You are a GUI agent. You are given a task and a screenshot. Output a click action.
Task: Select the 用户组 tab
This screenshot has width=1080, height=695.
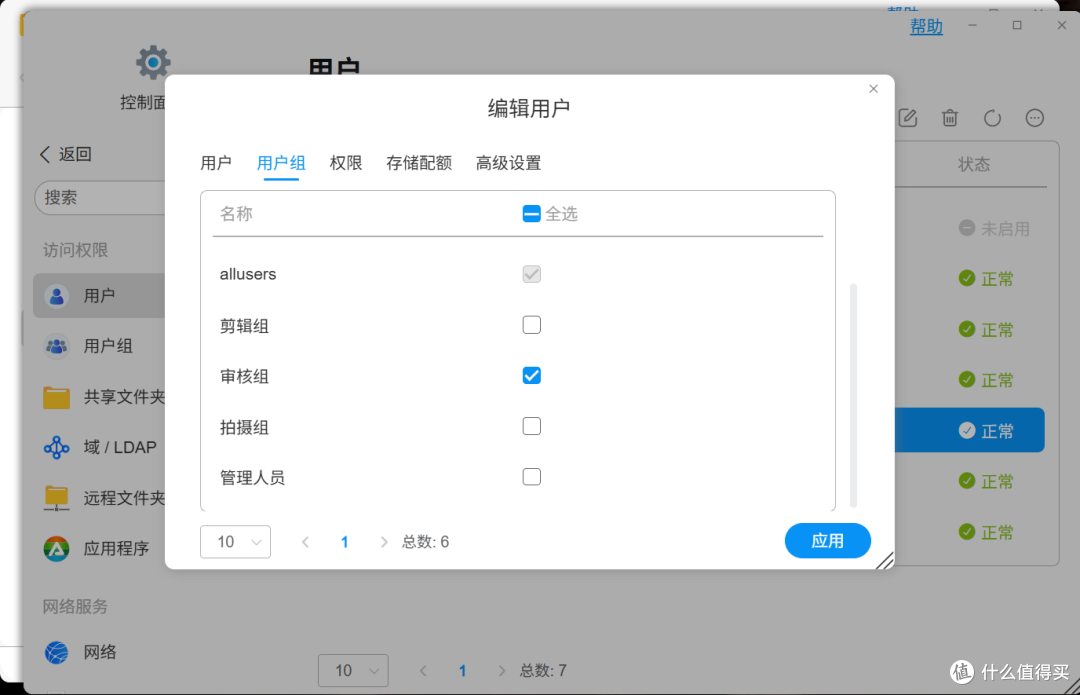pyautogui.click(x=281, y=163)
